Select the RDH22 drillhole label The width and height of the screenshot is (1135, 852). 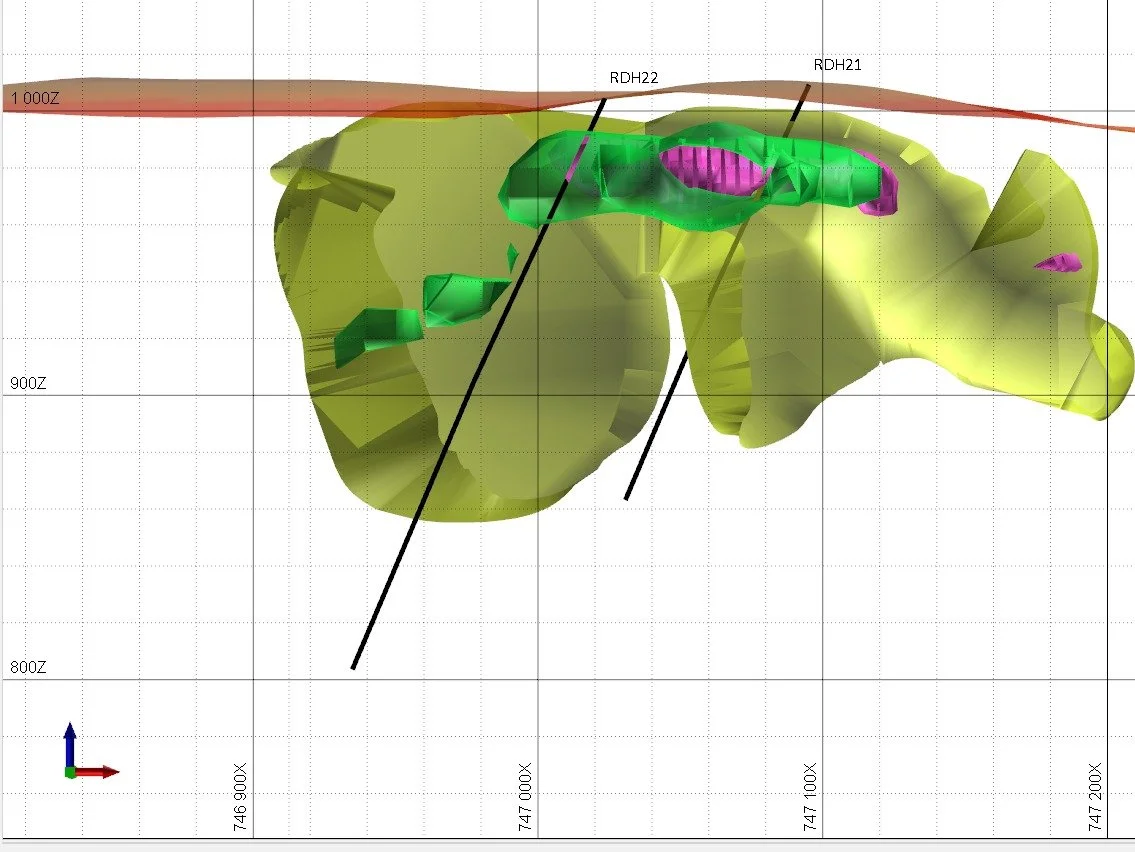click(633, 77)
